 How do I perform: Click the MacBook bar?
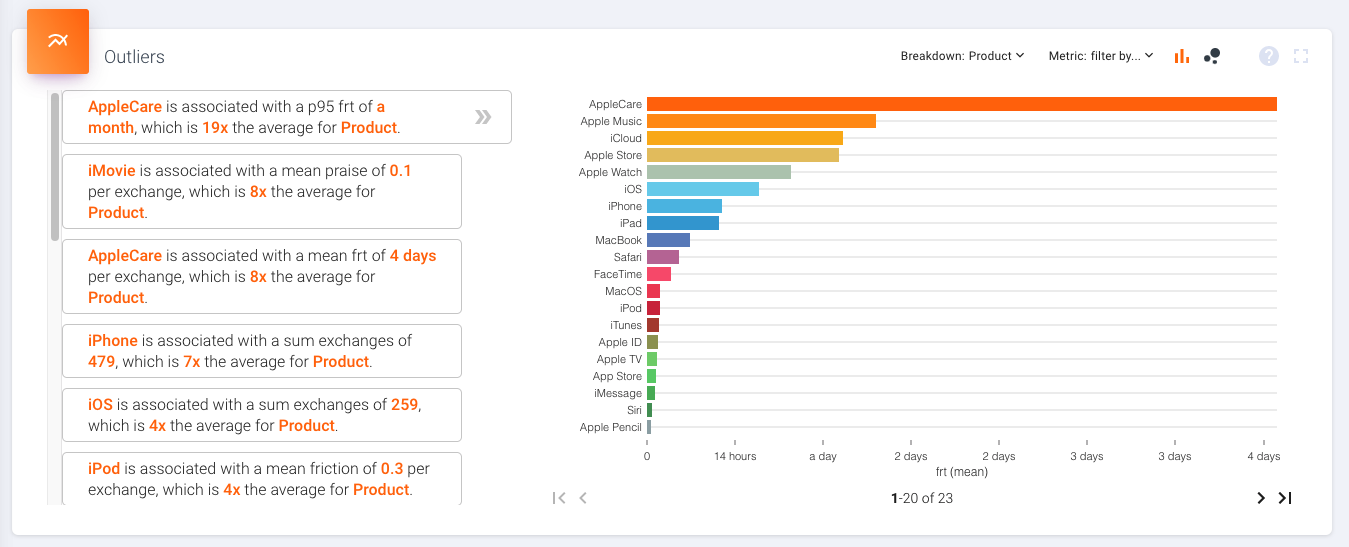668,240
